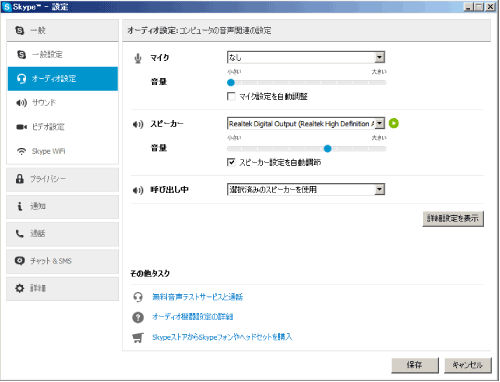Uncheck スピーカー設定を自動調節 checkbox

231,162
